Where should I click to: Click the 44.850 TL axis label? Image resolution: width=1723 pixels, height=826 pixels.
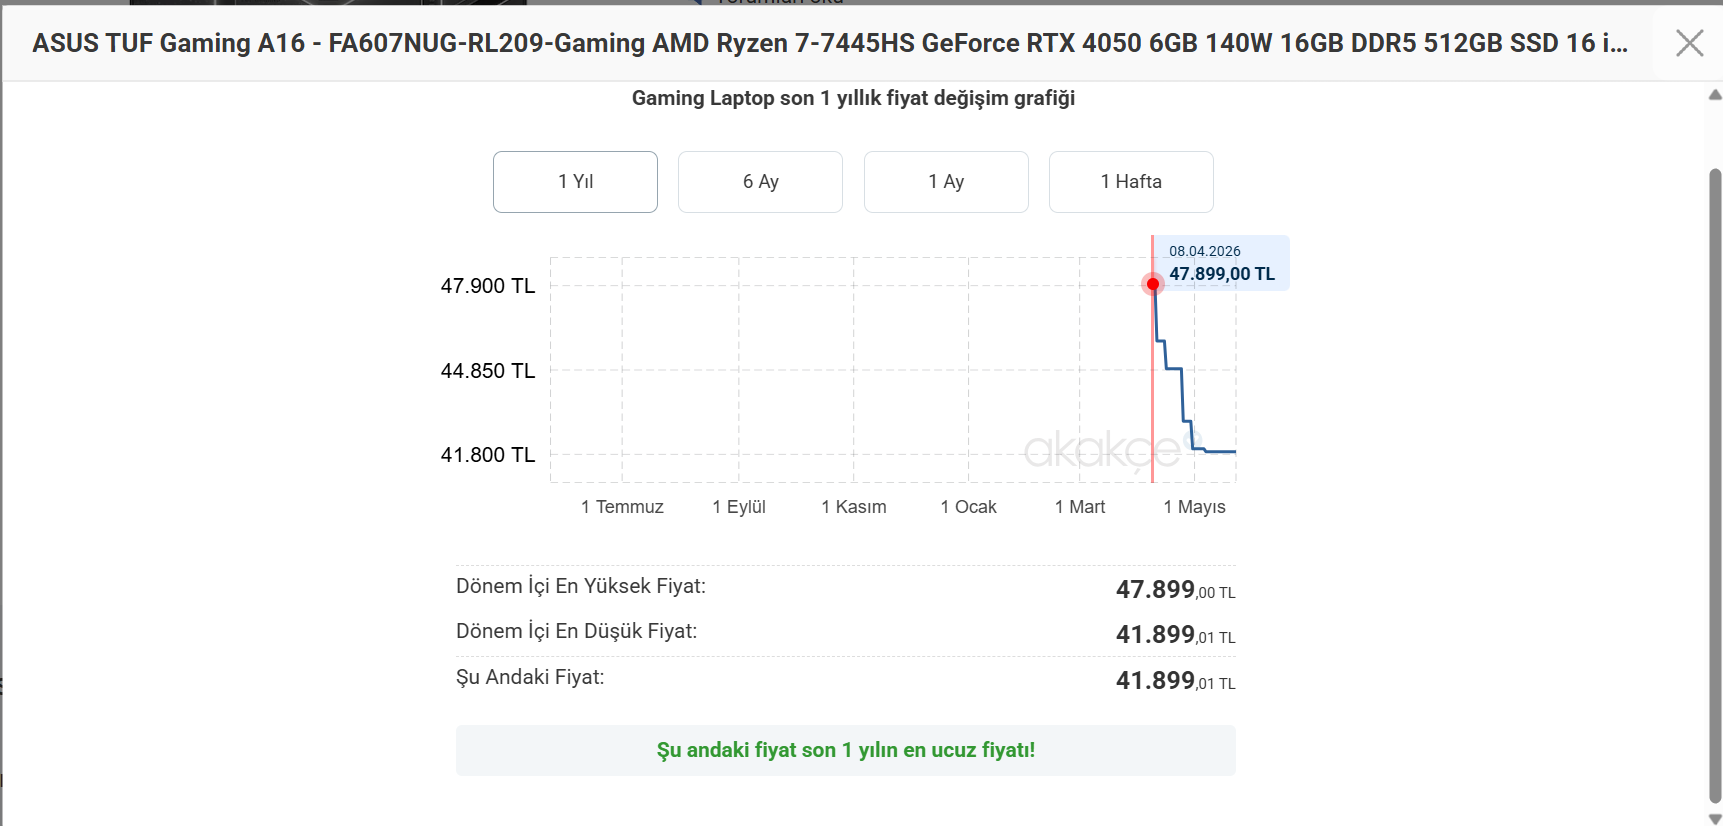[x=488, y=371]
